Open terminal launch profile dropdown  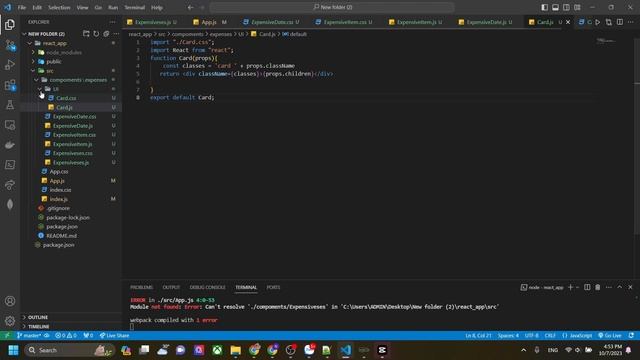click(578, 287)
